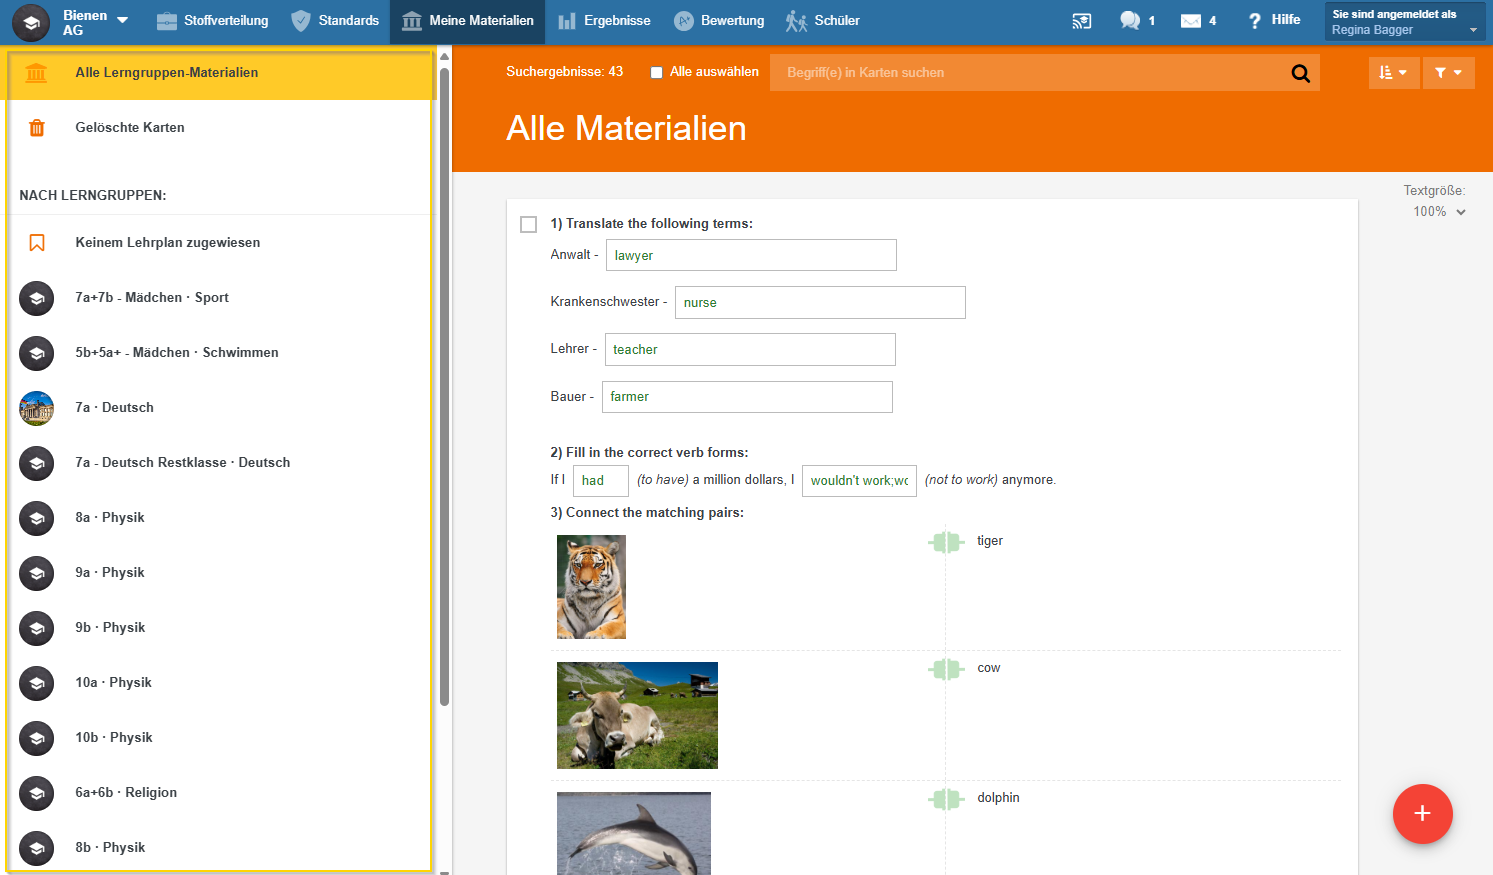Open the filter funnel dropdown button
Screen dimensions: 1493x875
point(1448,72)
